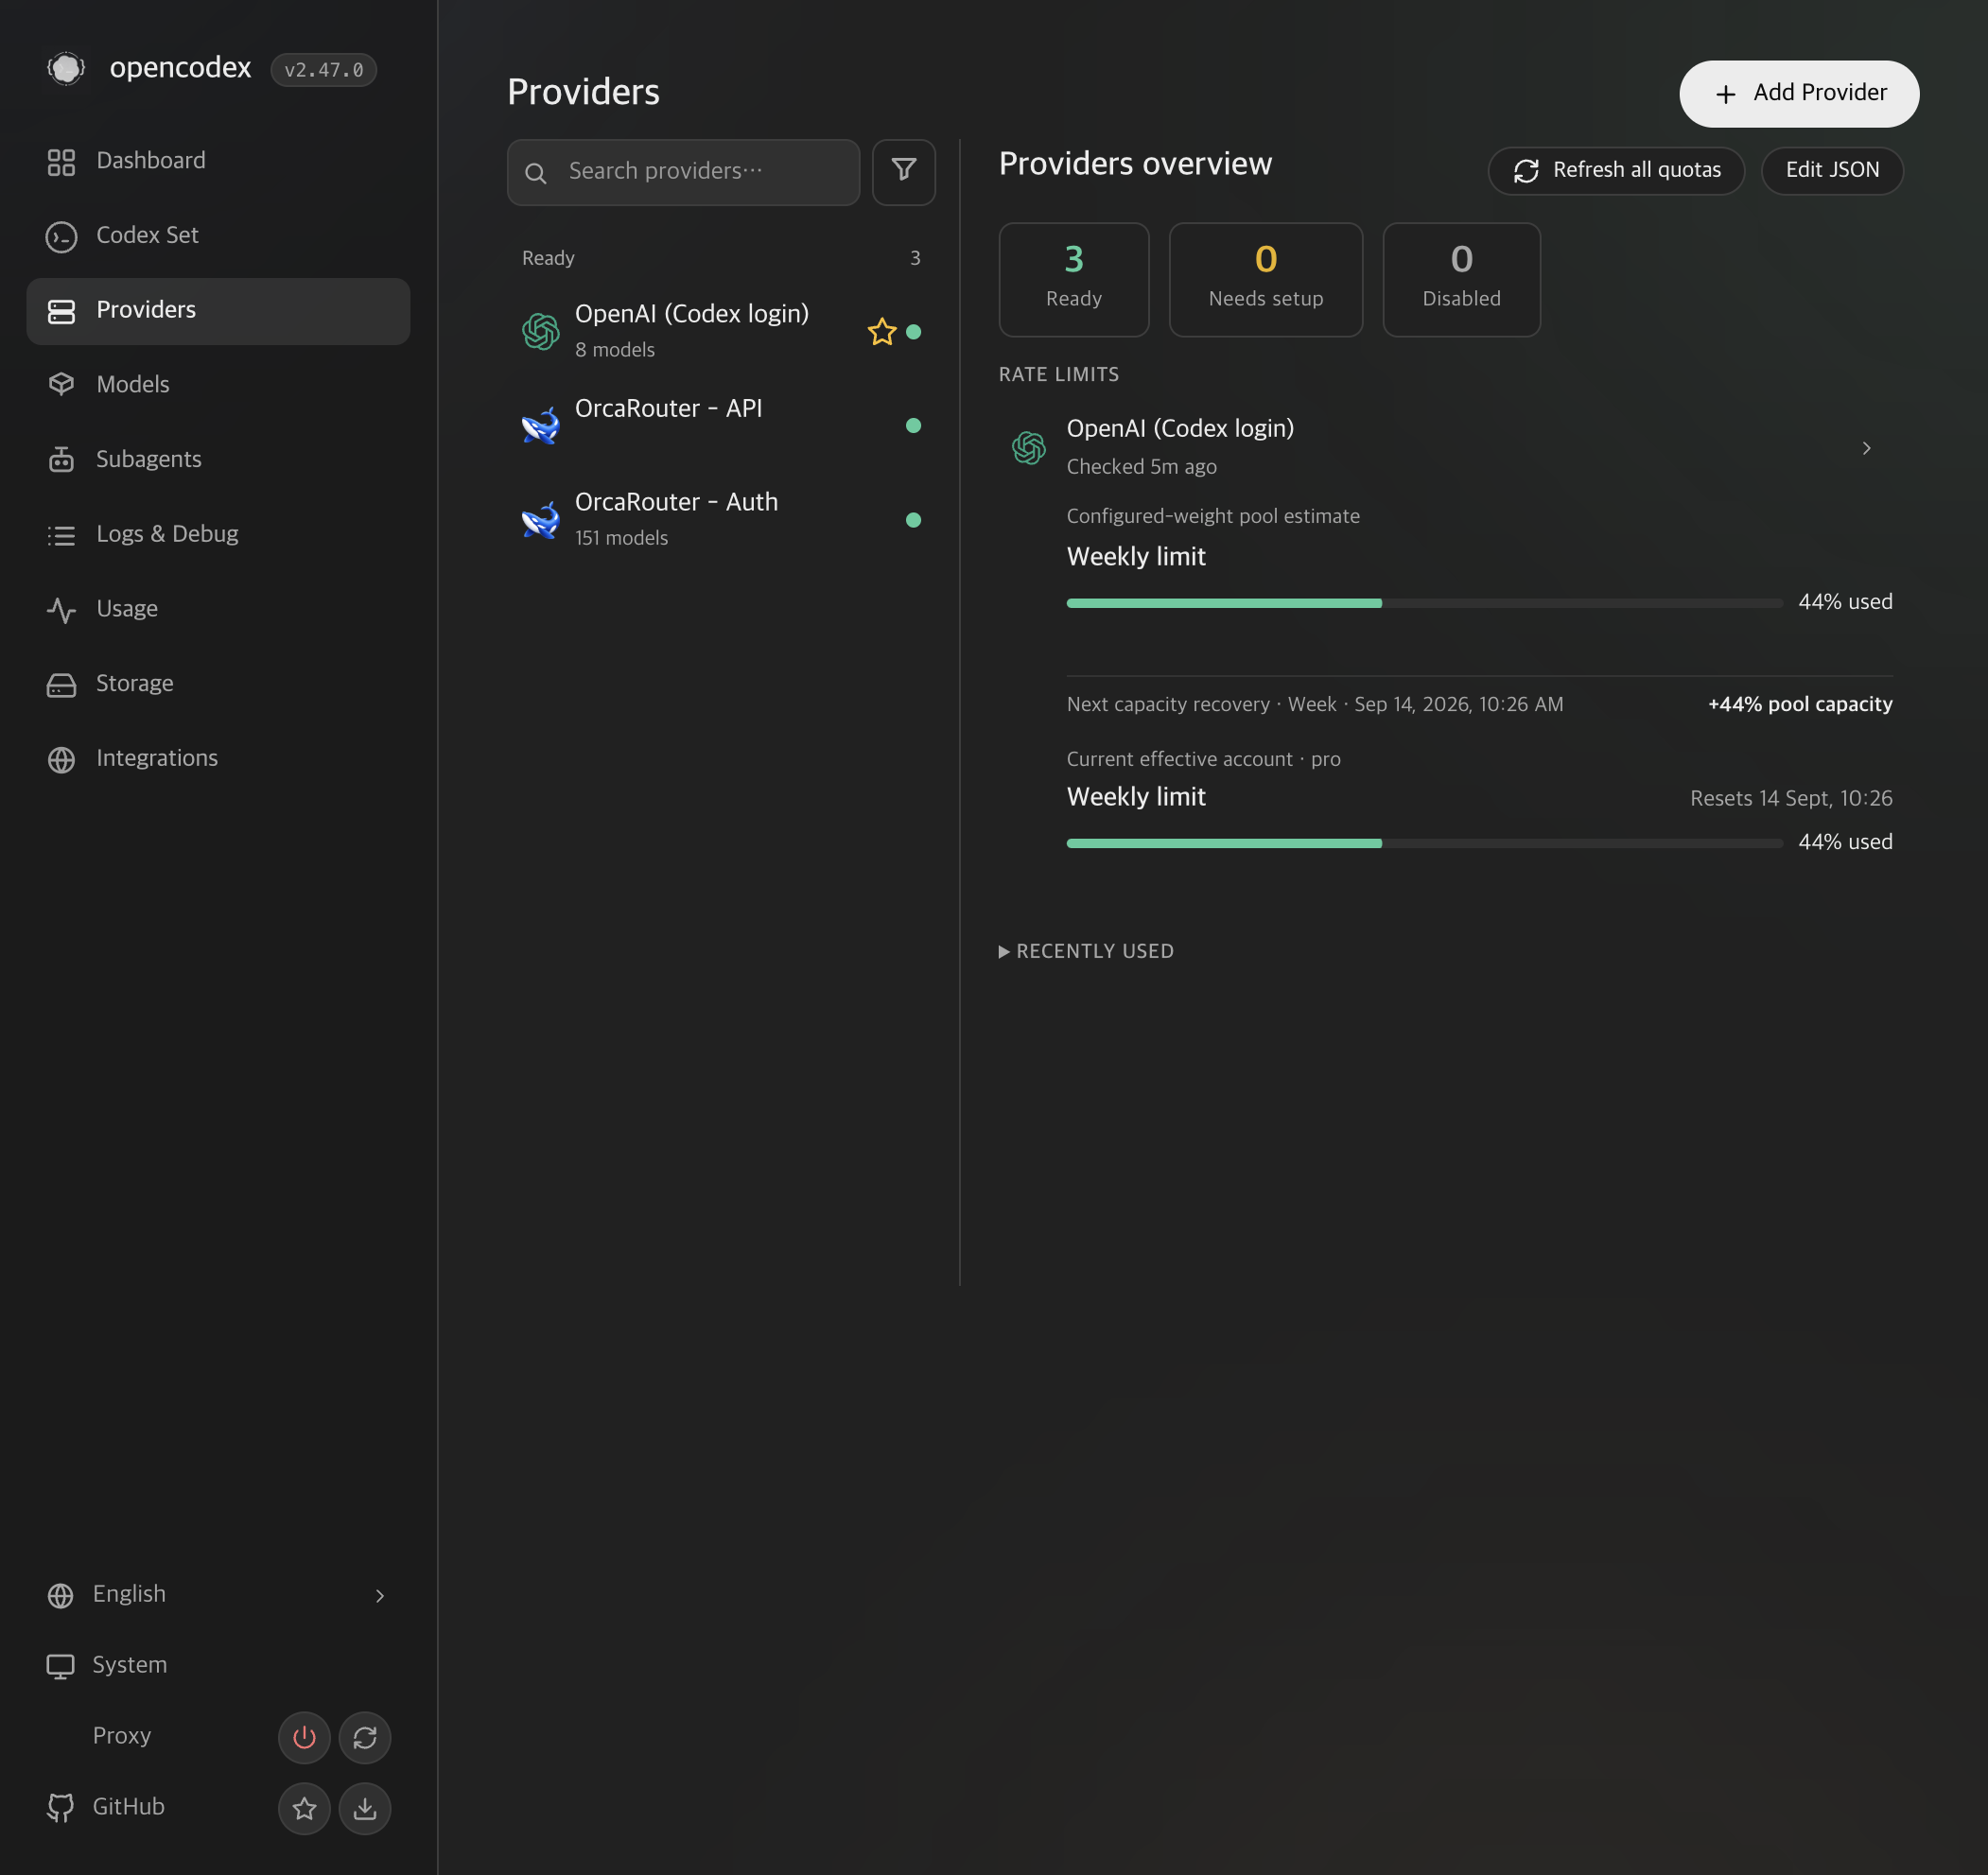Click the opencodex logo icon
Image resolution: width=1988 pixels, height=1875 pixels.
[x=66, y=69]
